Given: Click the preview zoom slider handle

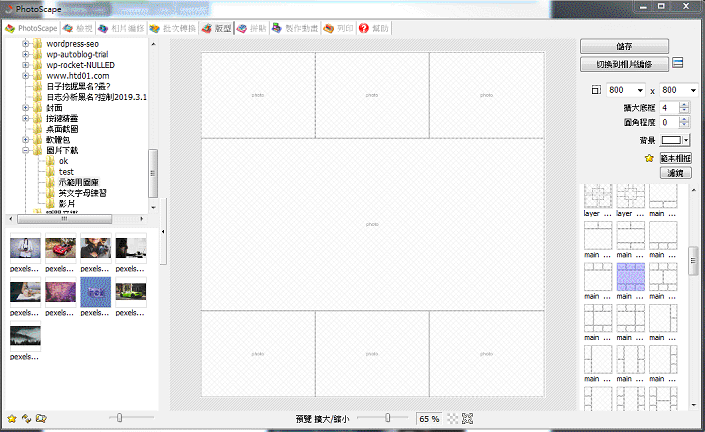Looking at the screenshot, I should 388,418.
